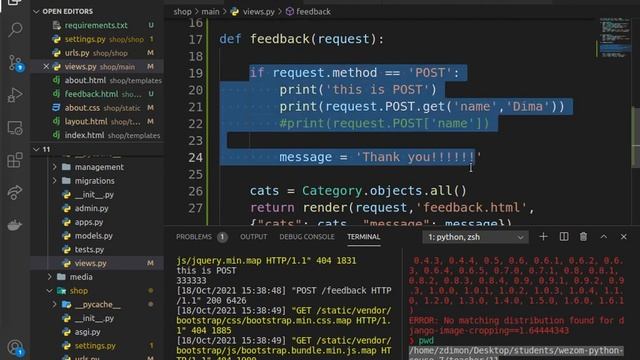The image size is (640, 360).
Task: Open feedback.html in Open Editors
Action: (x=96, y=94)
